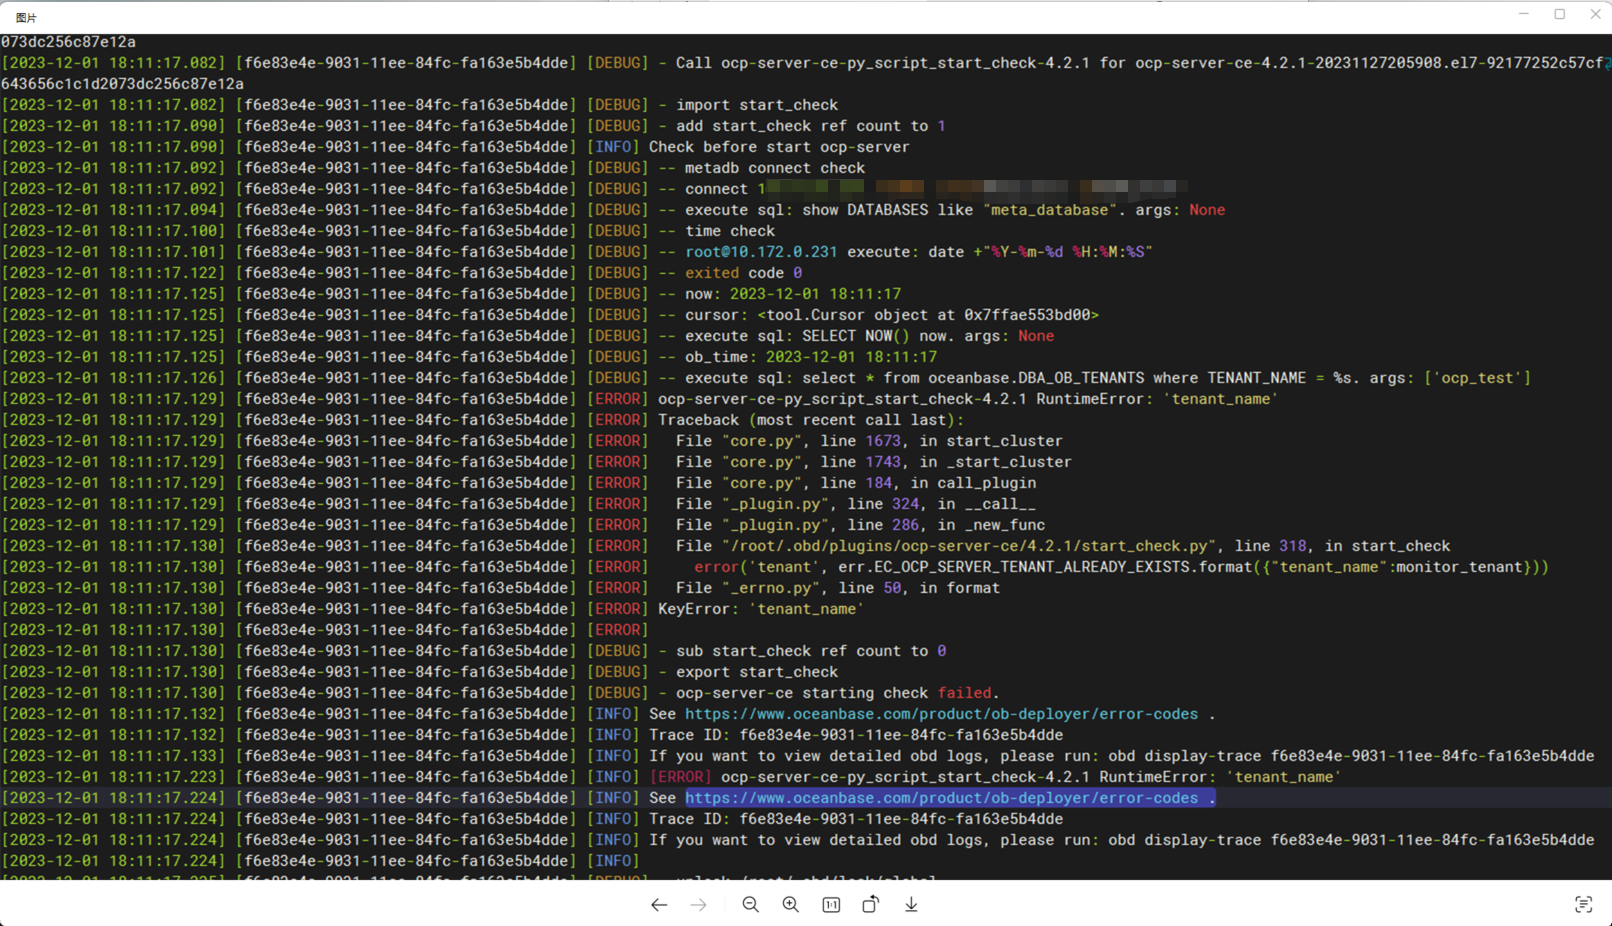Select 'Traceback (most recent call last):' text
This screenshot has width=1612, height=926.
(811, 420)
